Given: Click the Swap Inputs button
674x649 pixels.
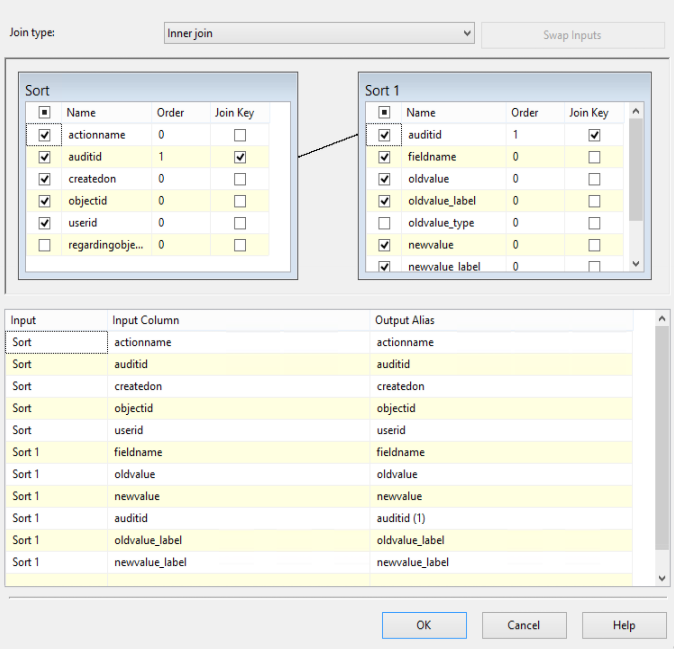Looking at the screenshot, I should pos(572,35).
